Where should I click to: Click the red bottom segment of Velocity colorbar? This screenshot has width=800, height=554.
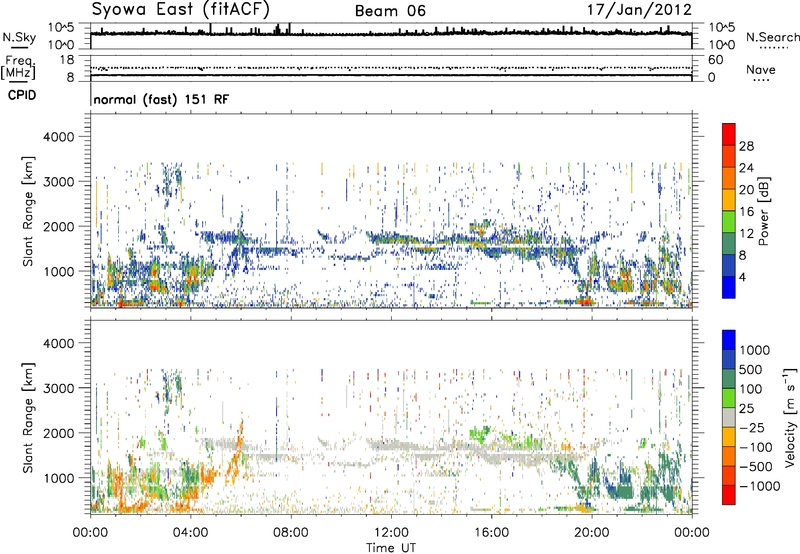click(x=729, y=495)
